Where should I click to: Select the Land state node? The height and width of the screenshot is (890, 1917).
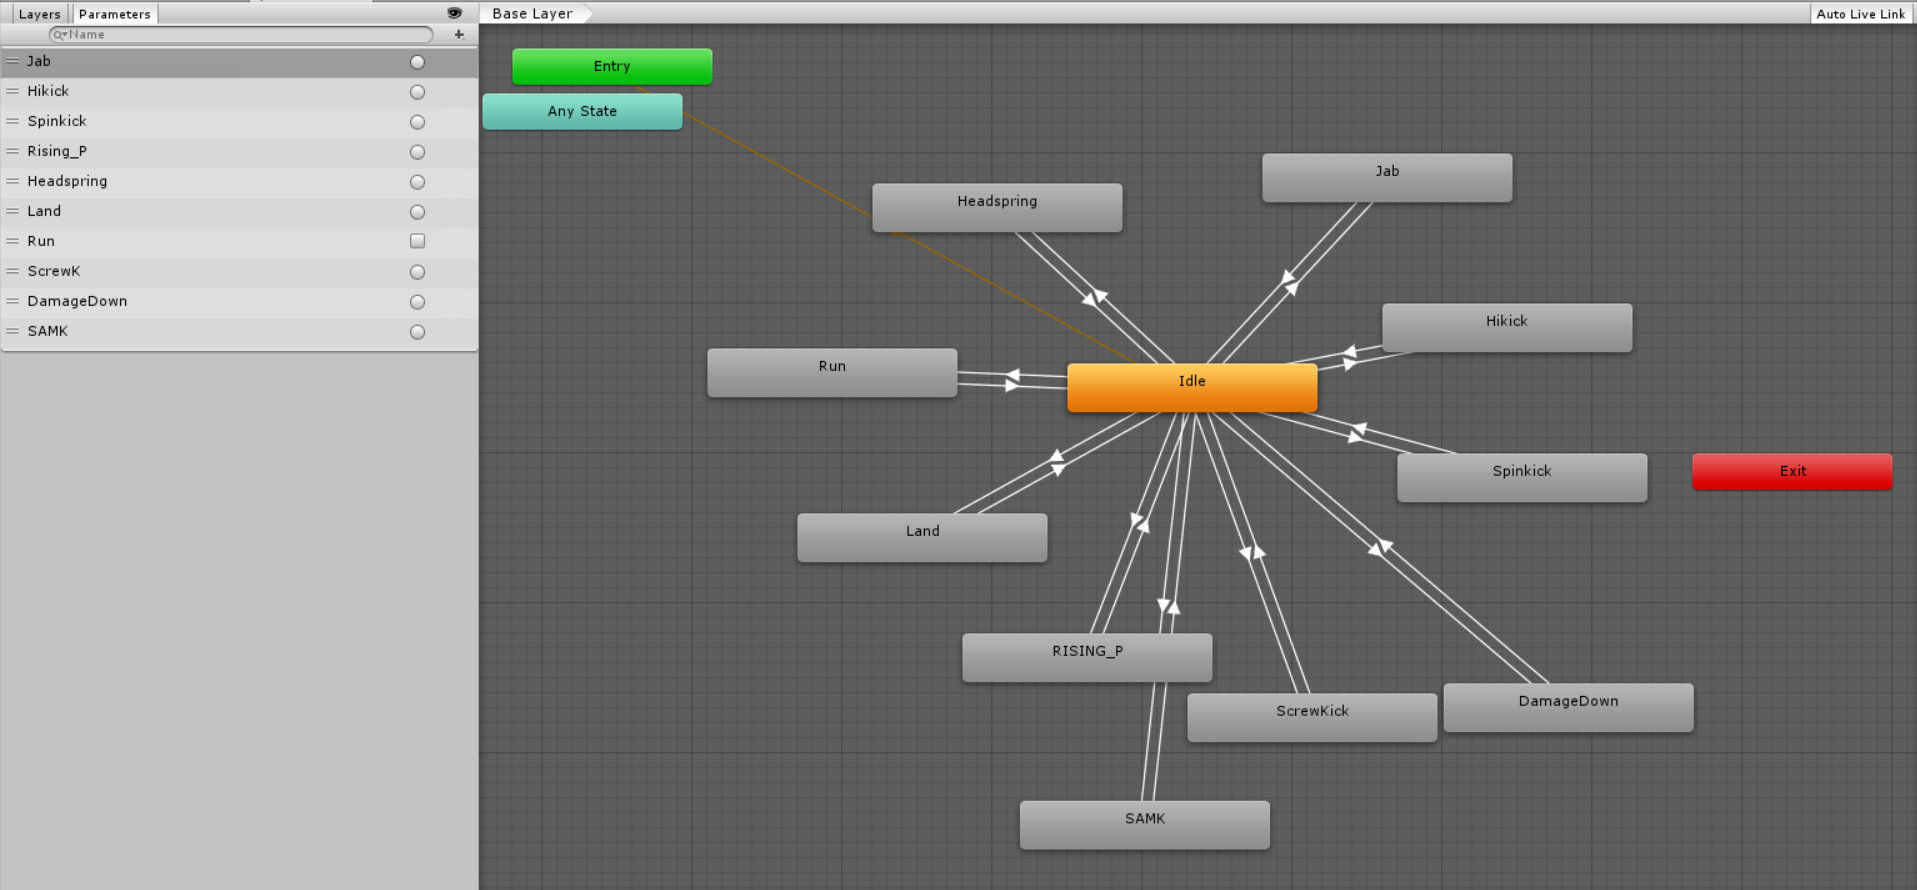click(922, 538)
